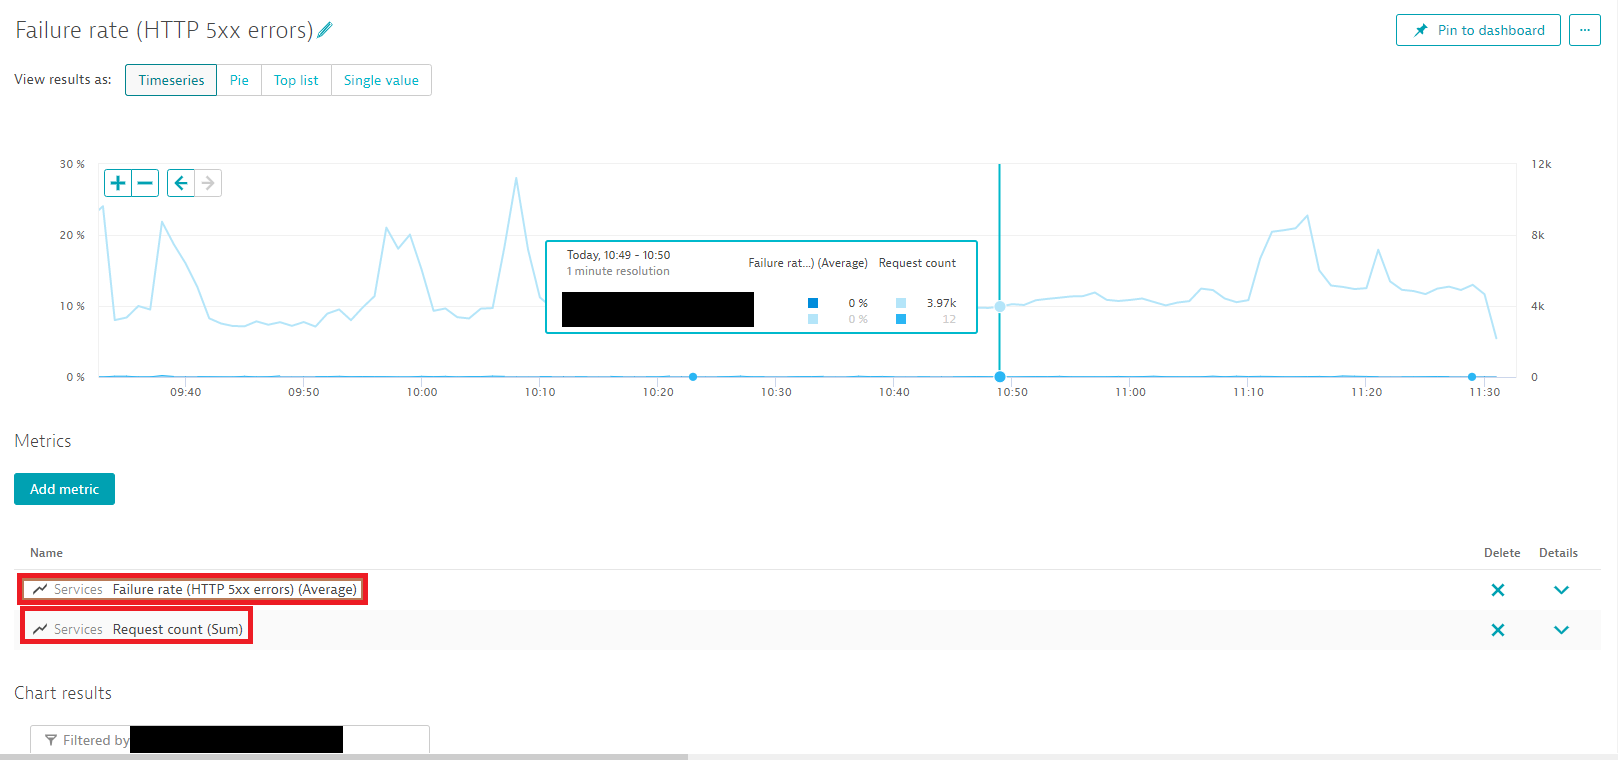Switch view to Pie chart
The image size is (1618, 760).
coord(239,80)
